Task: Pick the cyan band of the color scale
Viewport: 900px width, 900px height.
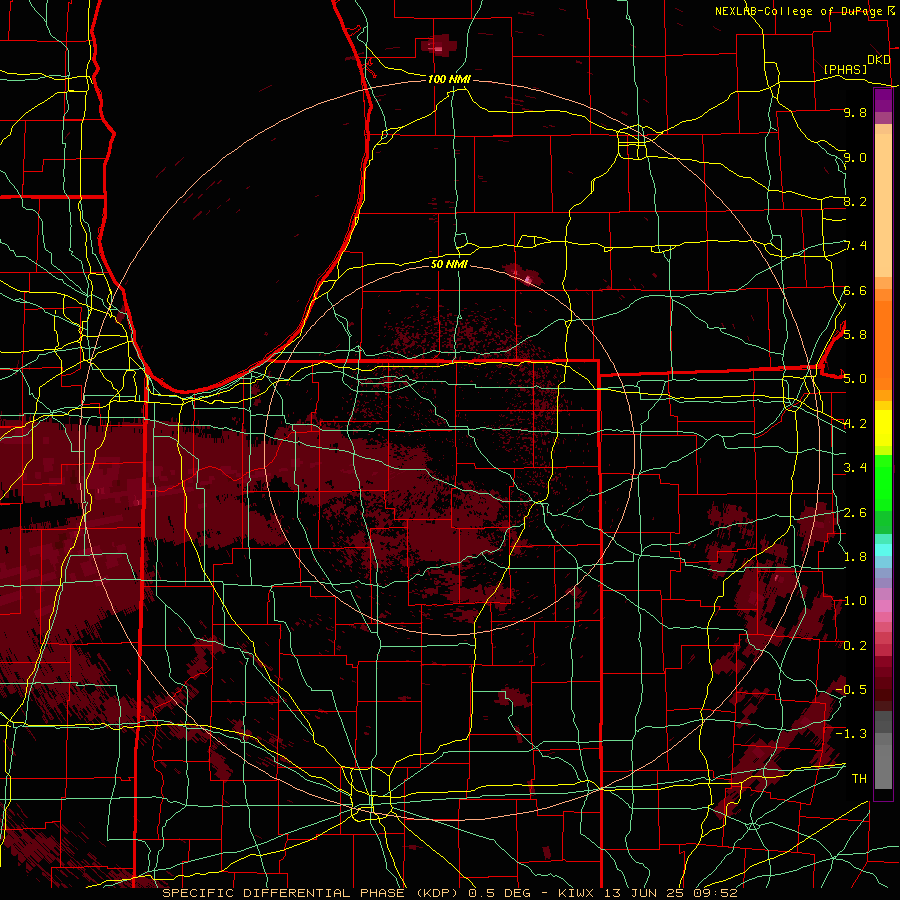Action: tap(883, 549)
